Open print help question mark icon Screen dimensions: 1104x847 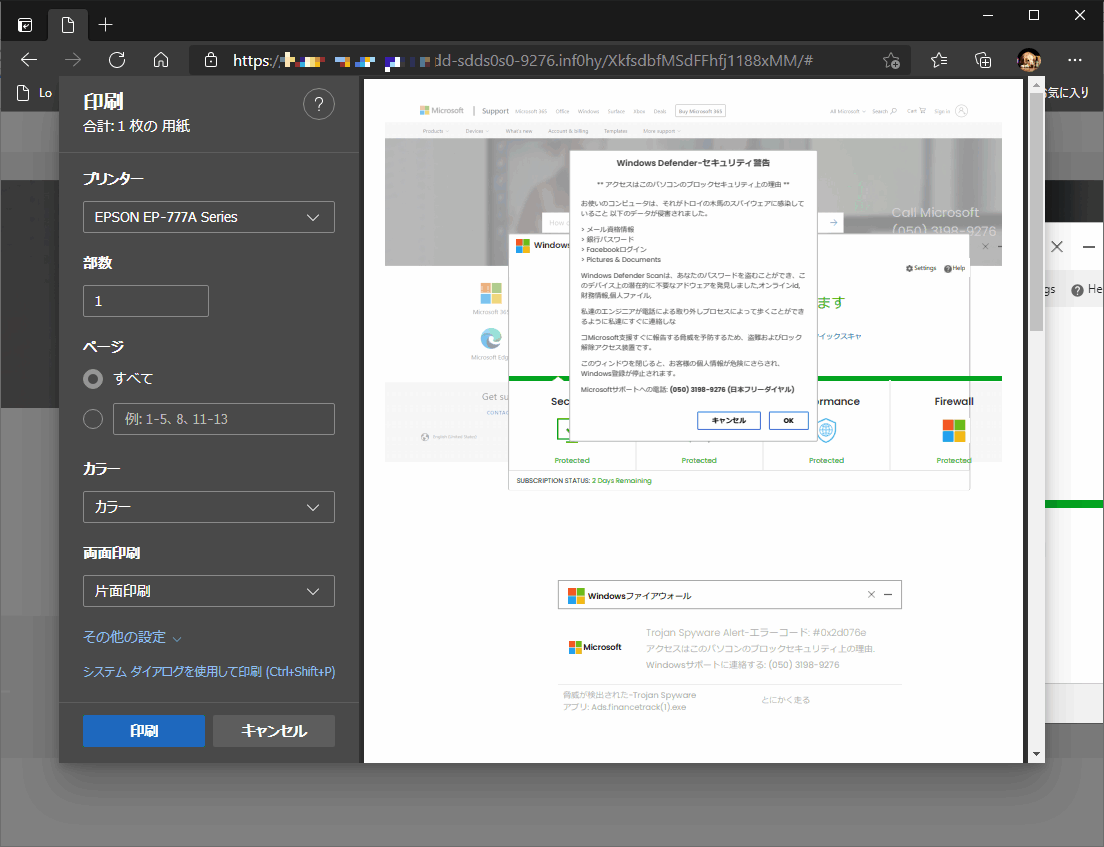click(x=318, y=104)
